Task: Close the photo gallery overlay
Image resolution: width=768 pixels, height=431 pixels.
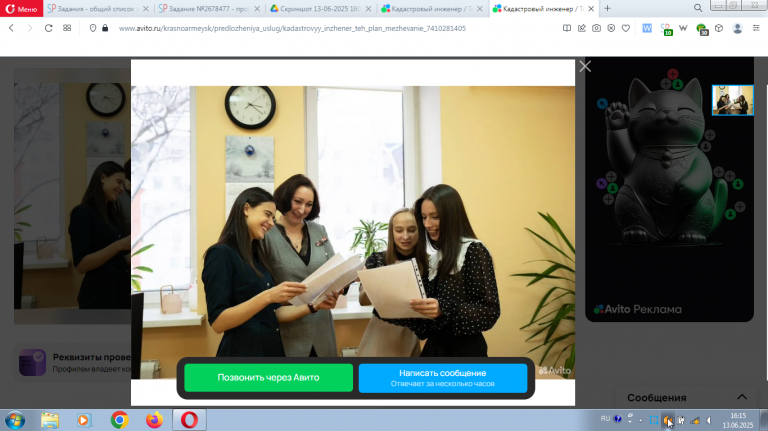Action: pos(585,66)
